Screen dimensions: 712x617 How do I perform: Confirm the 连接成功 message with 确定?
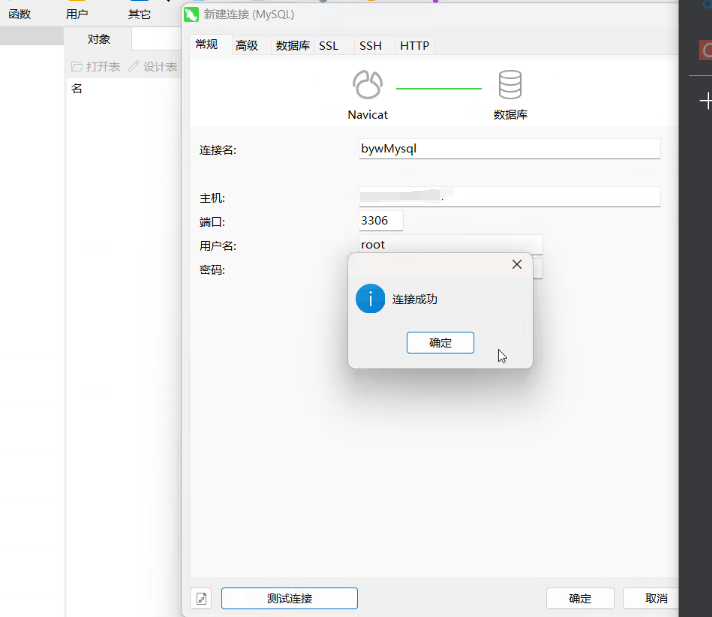(440, 343)
